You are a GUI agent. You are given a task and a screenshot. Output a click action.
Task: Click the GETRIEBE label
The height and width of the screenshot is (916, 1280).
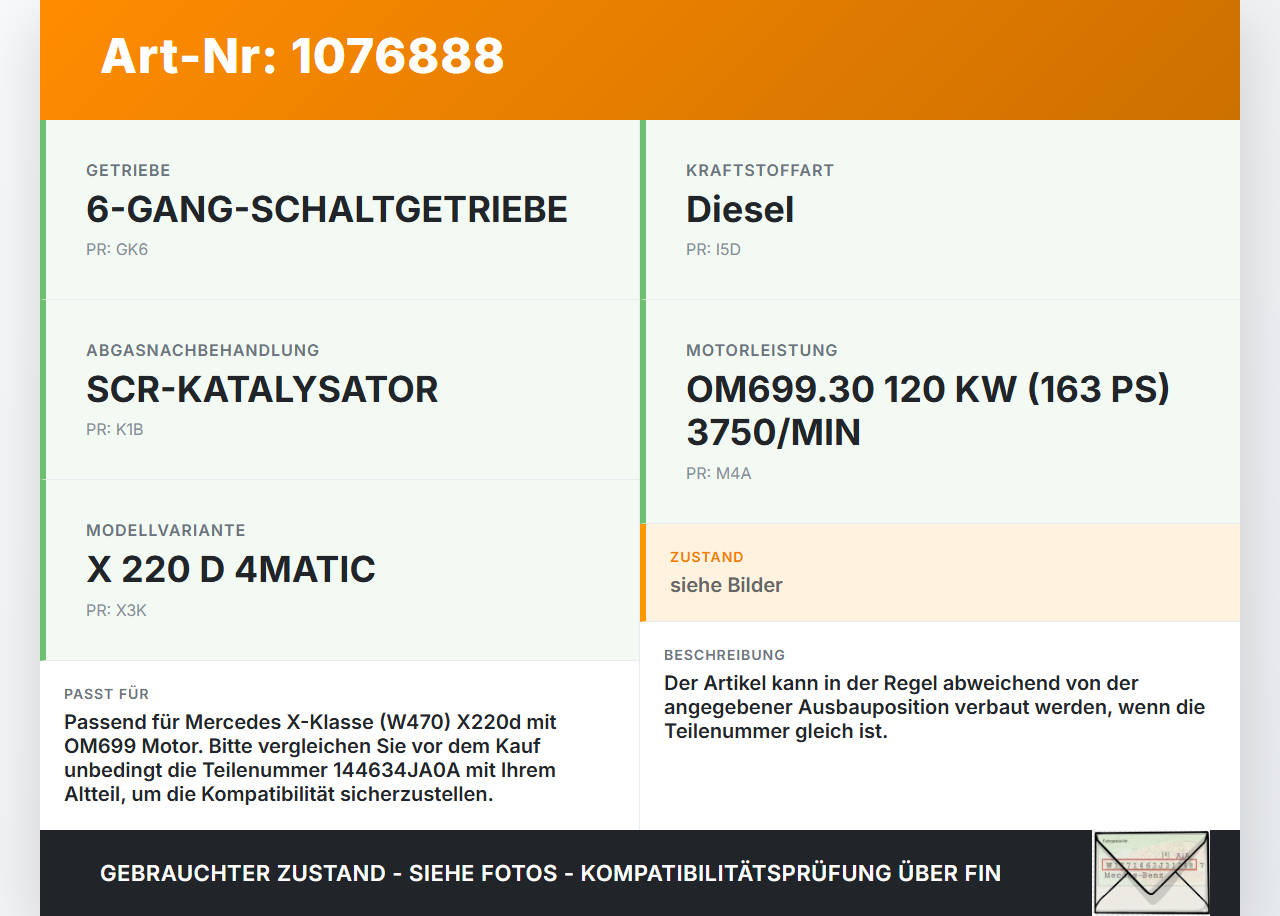click(128, 170)
